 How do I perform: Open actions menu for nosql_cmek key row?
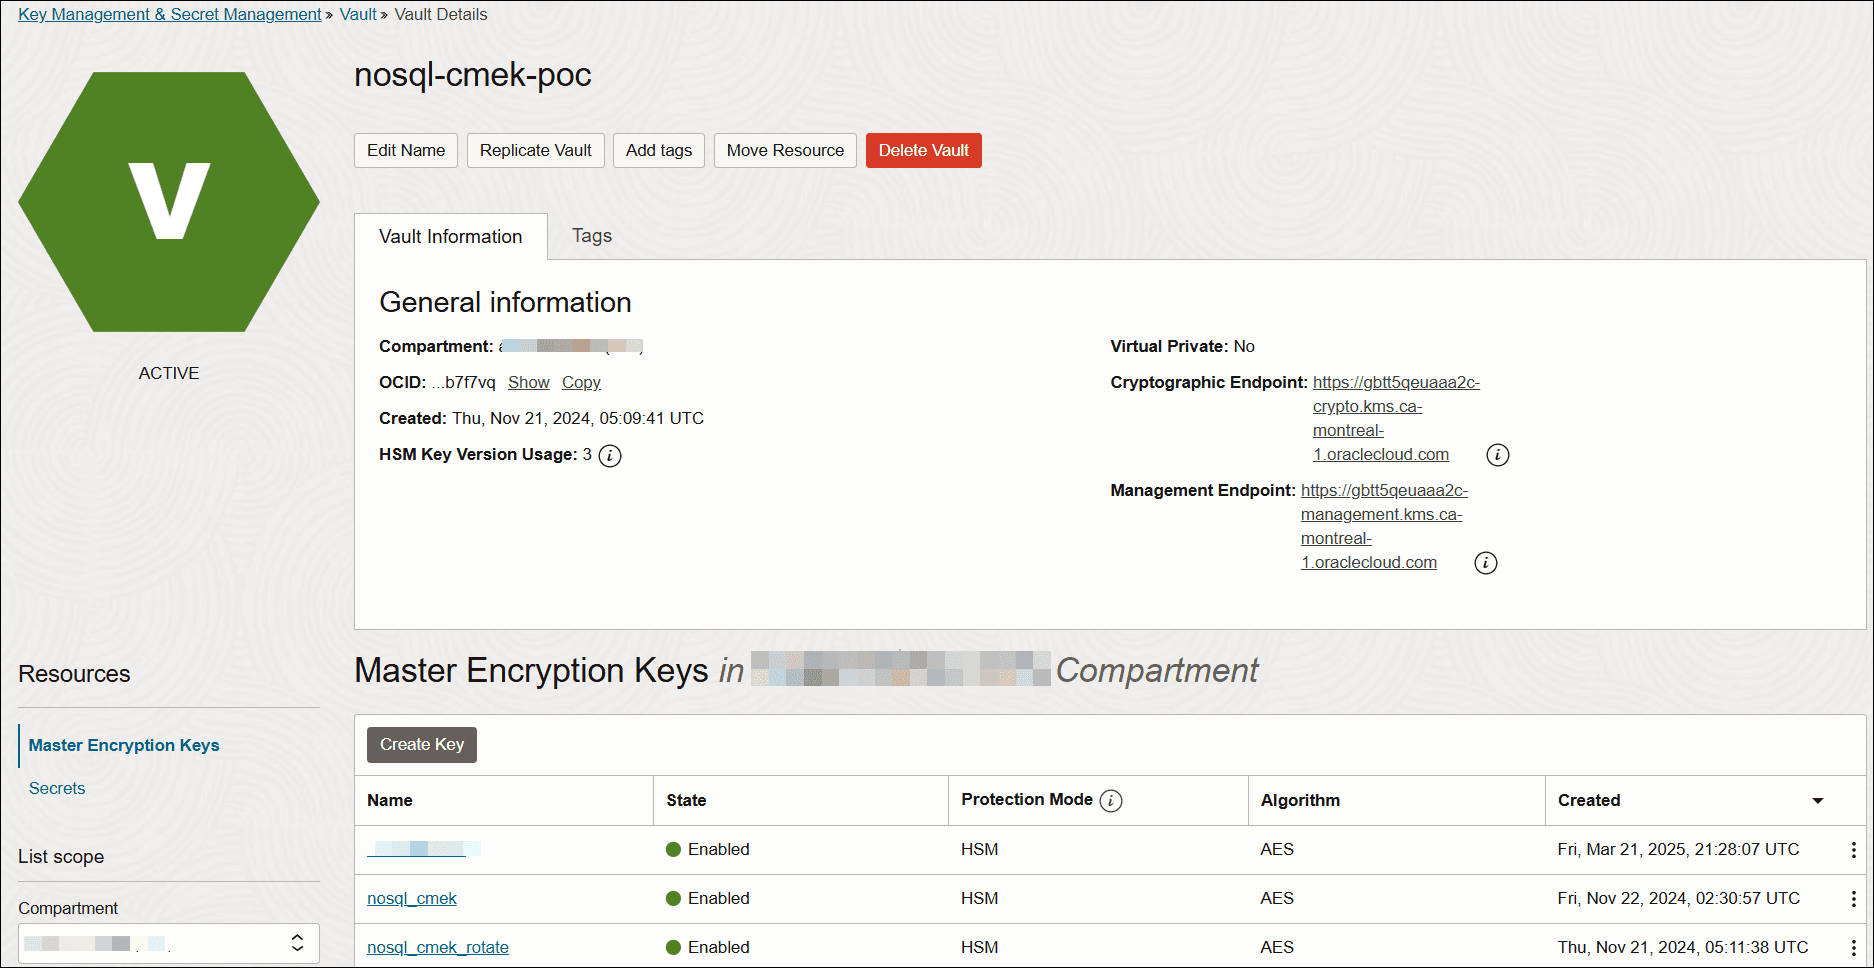[x=1853, y=899]
